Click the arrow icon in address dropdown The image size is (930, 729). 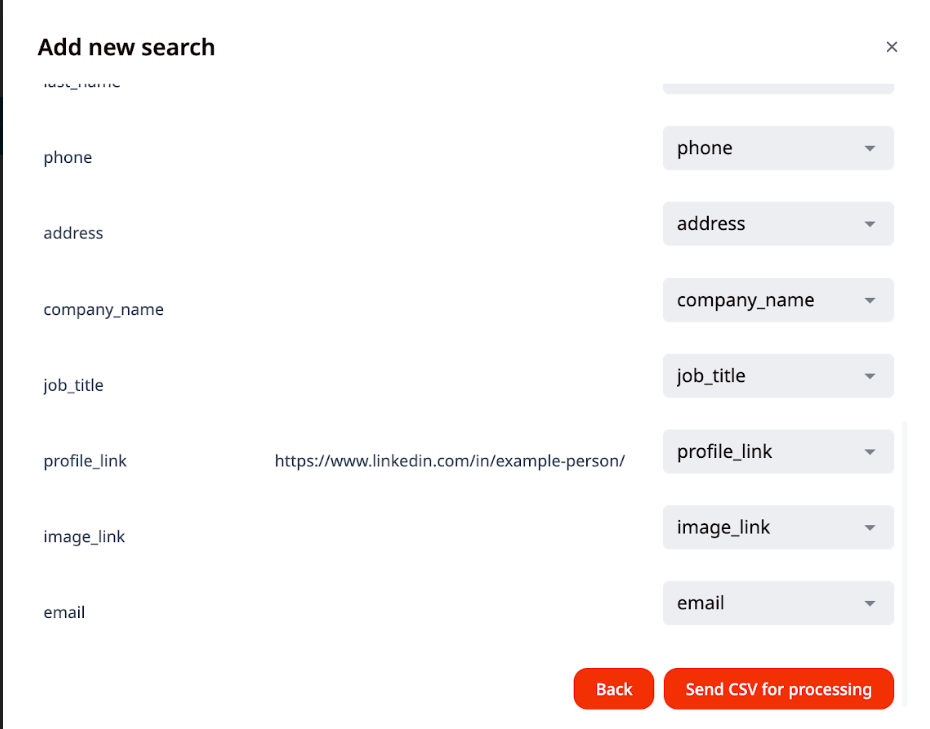(x=870, y=224)
